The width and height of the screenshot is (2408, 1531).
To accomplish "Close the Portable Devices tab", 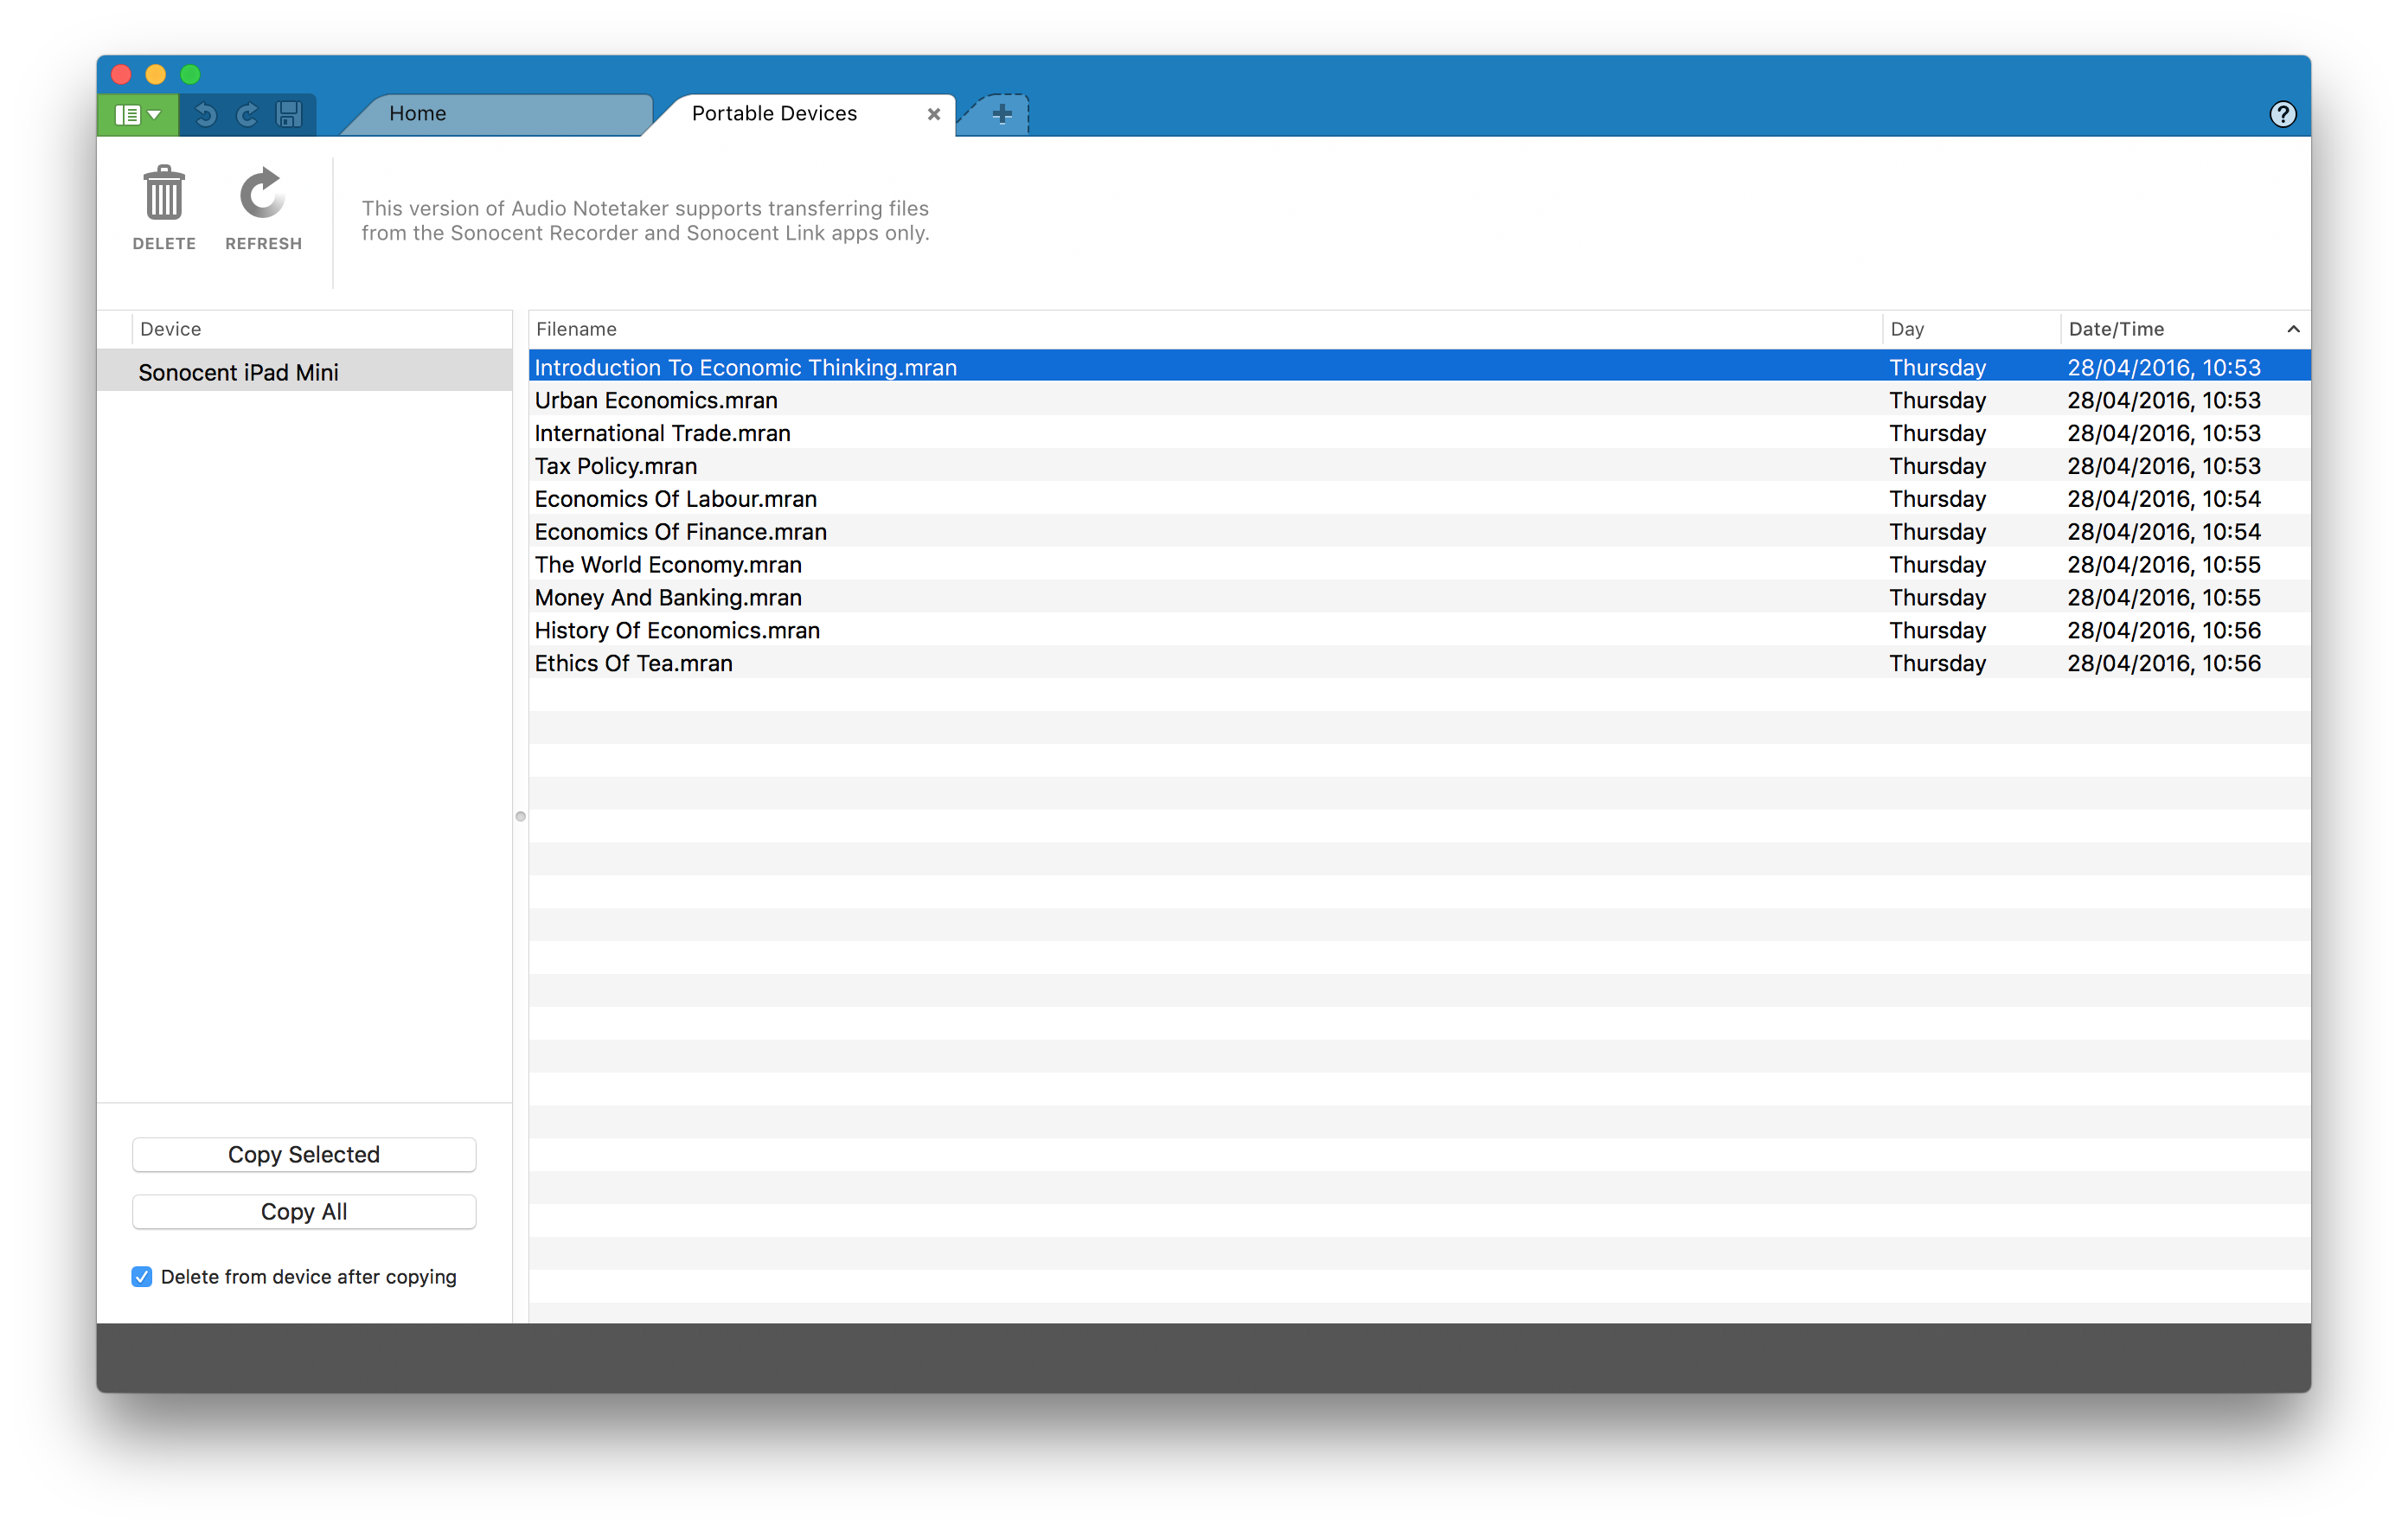I will pos(933,114).
